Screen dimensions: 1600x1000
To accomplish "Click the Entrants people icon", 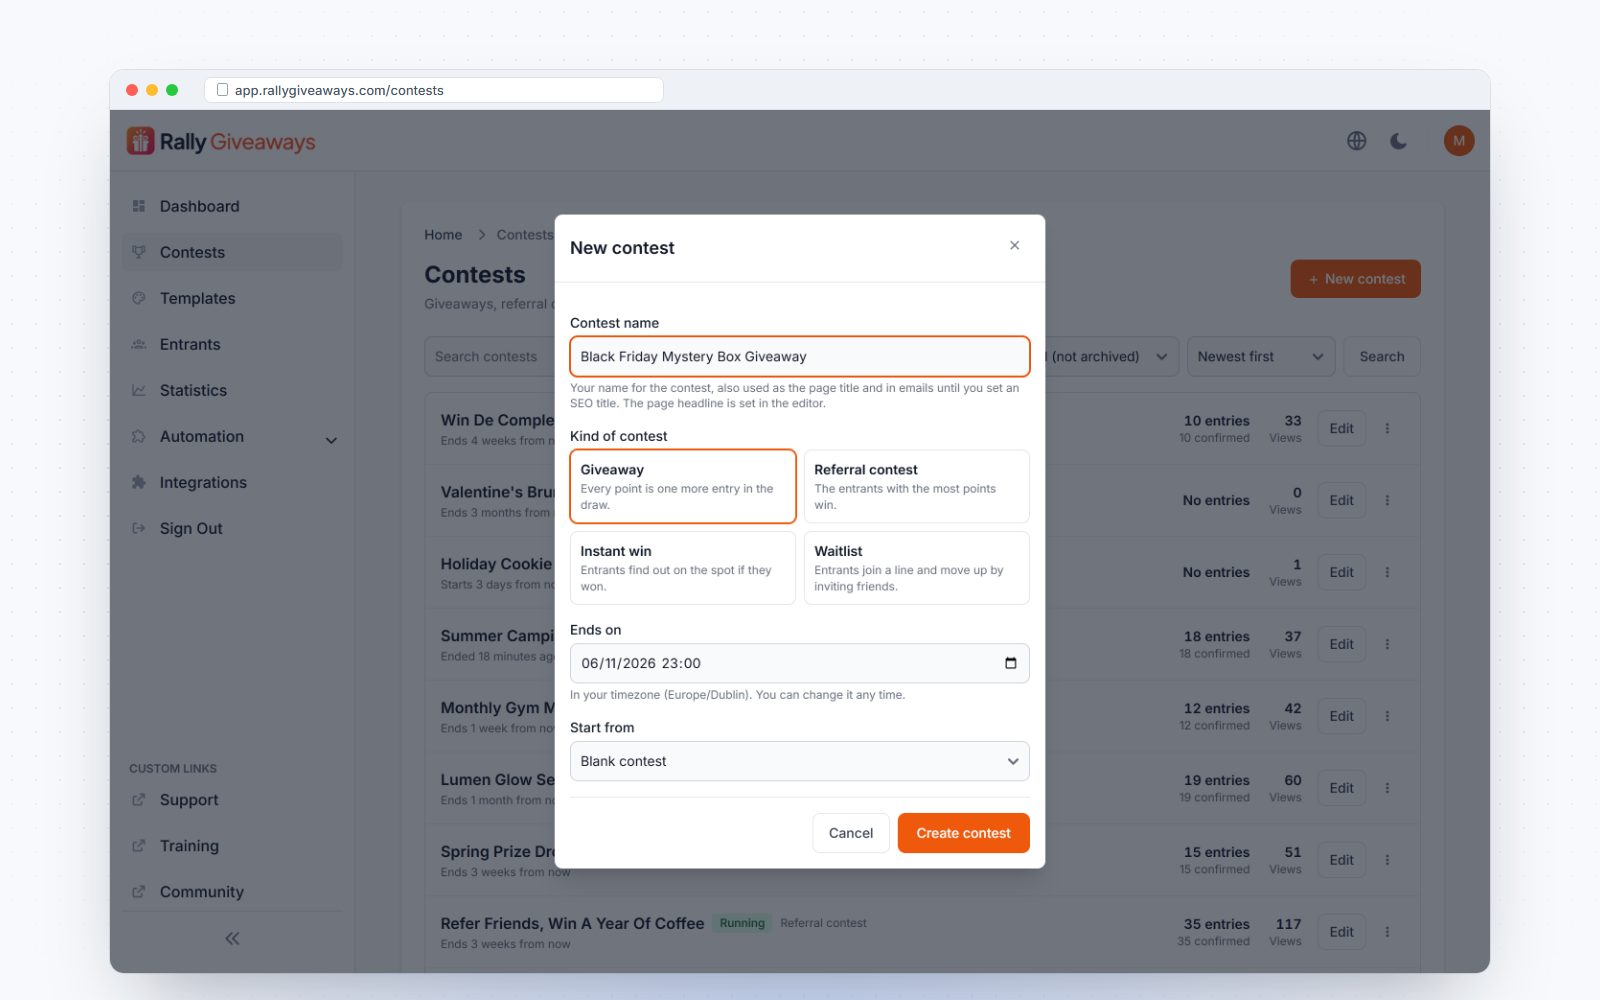I will (139, 344).
